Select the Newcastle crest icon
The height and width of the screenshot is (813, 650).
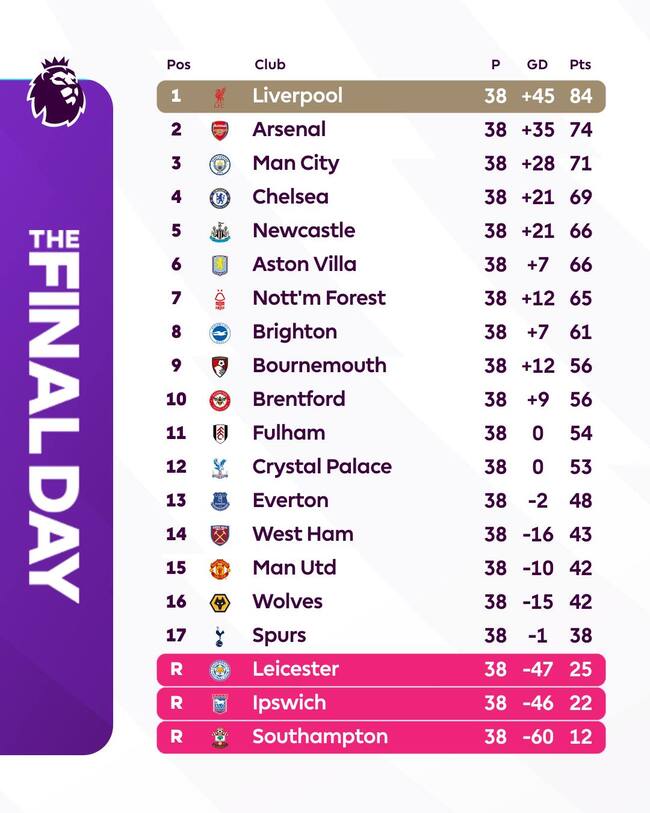220,232
